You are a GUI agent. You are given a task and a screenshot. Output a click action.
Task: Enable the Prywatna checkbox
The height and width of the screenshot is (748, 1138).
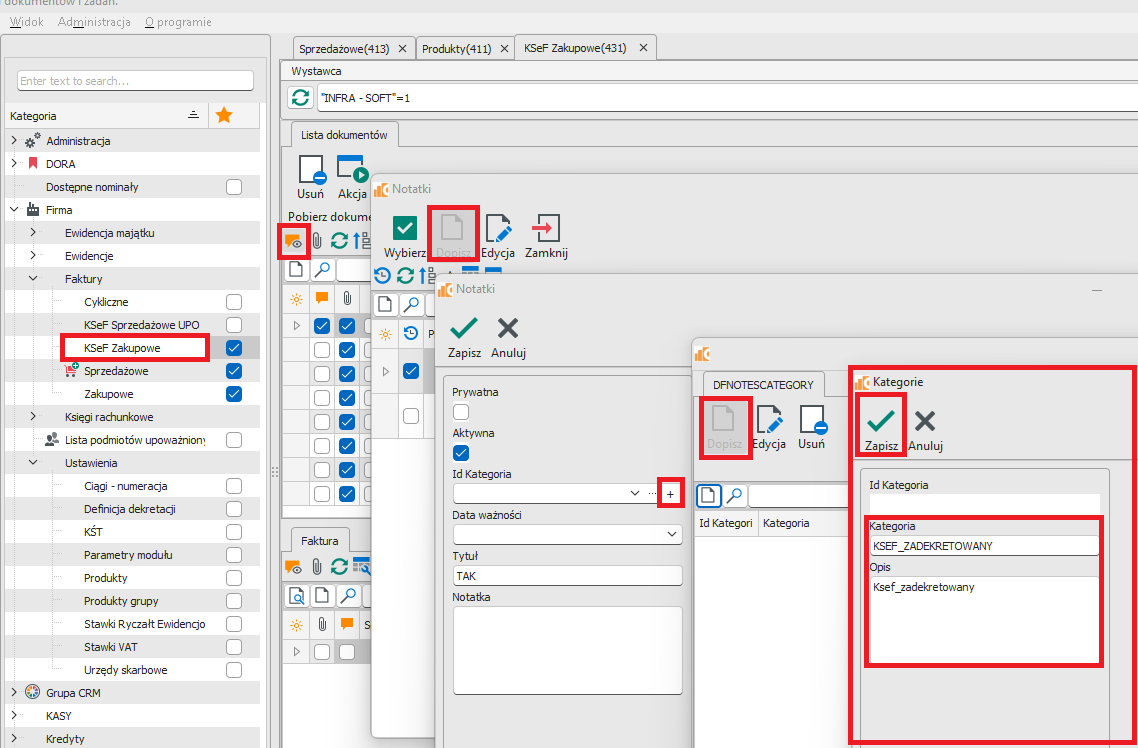(461, 412)
